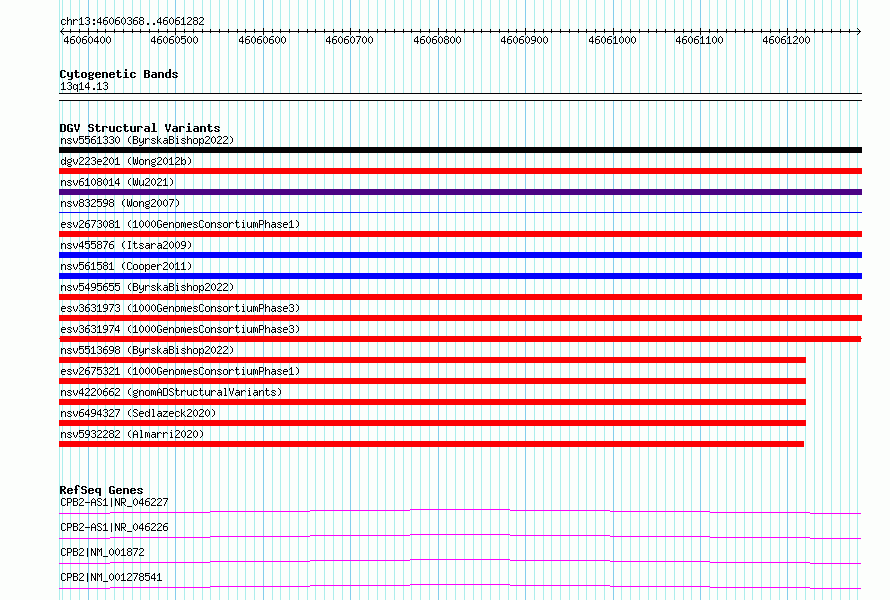Click ruler tick label 46060600

click(262, 40)
